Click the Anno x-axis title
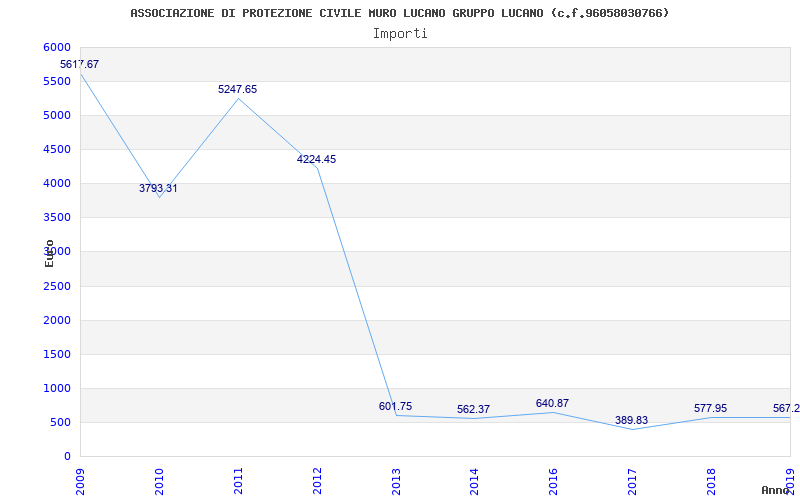800x500 pixels. (x=775, y=490)
